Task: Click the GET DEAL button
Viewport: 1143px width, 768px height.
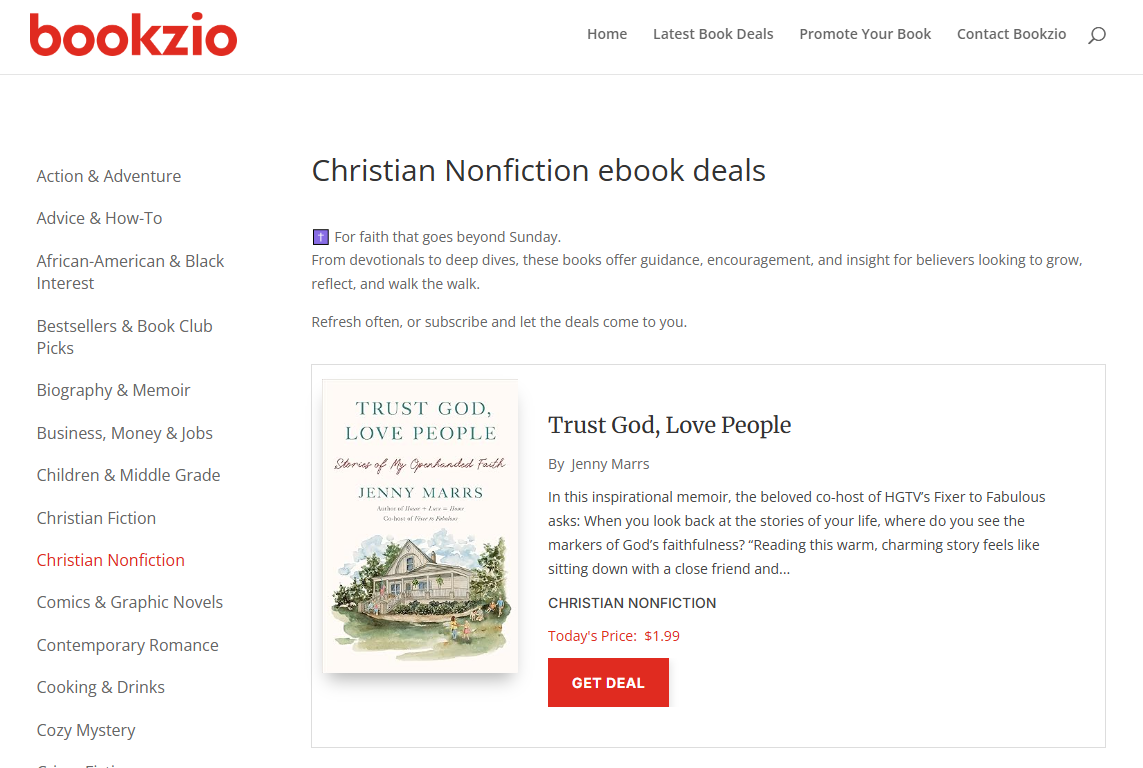Action: [608, 682]
